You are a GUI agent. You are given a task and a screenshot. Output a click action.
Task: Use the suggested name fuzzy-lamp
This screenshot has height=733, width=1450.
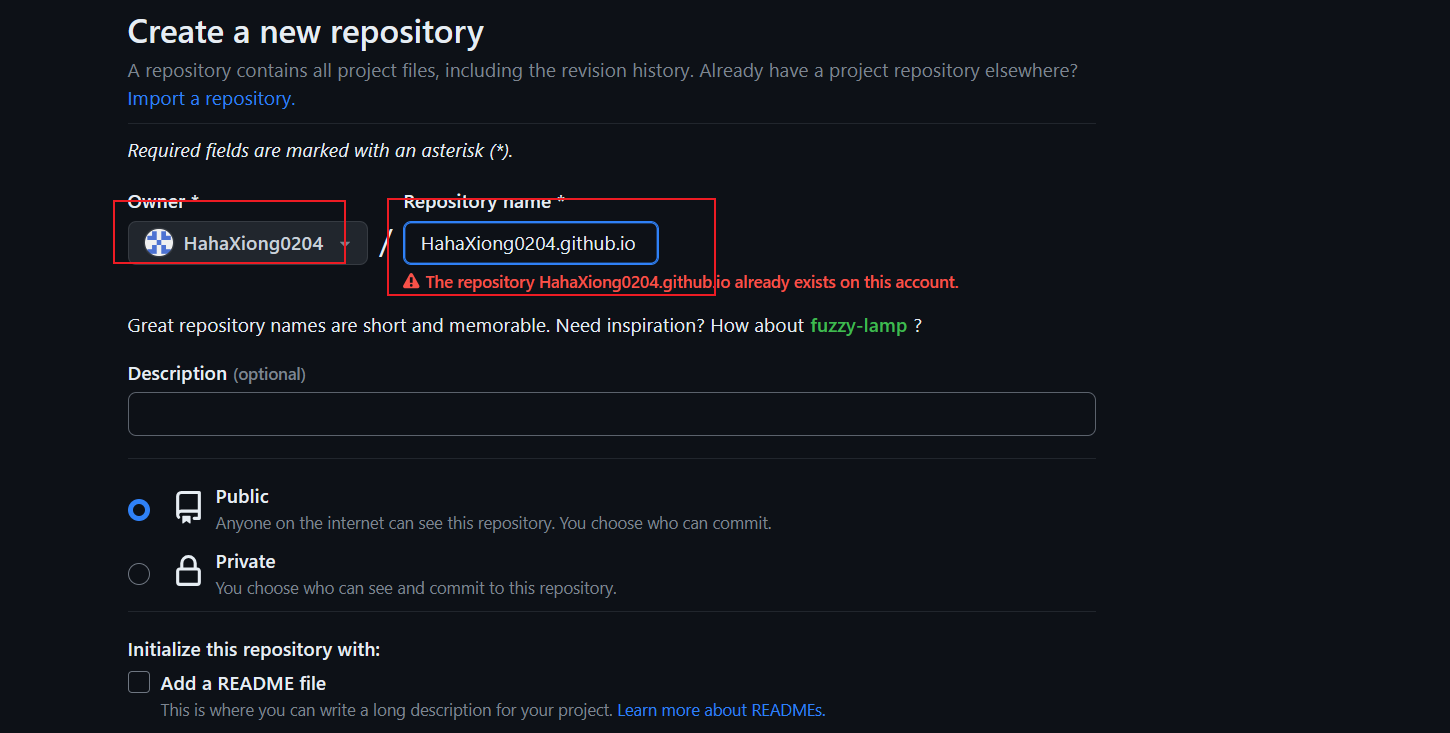[858, 326]
